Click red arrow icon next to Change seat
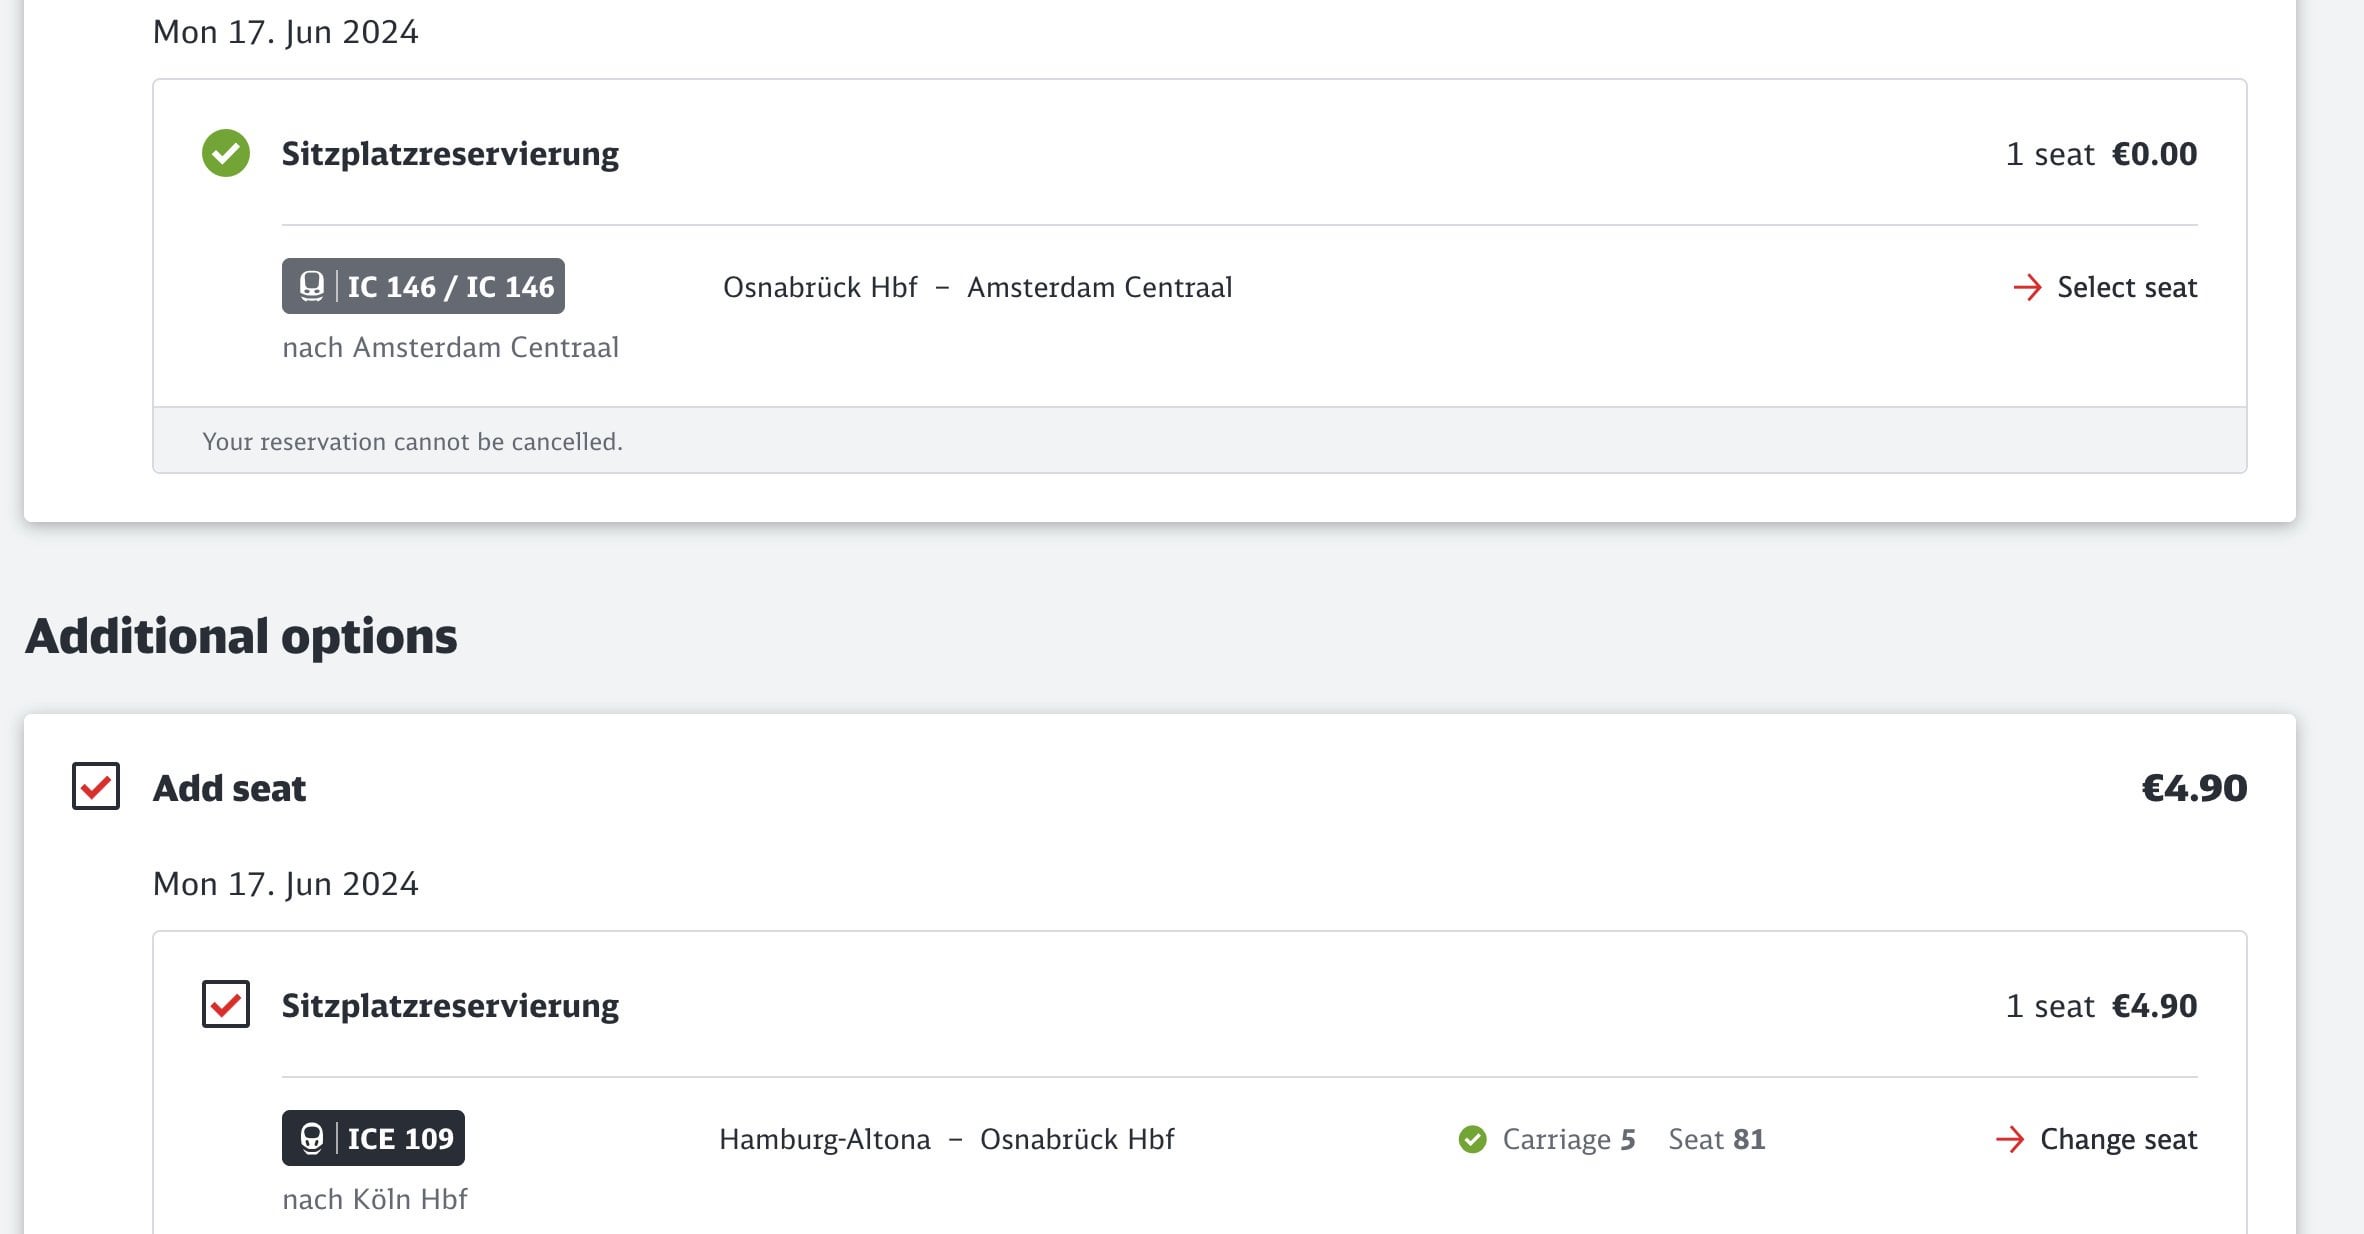Viewport: 2364px width, 1234px height. point(2010,1139)
